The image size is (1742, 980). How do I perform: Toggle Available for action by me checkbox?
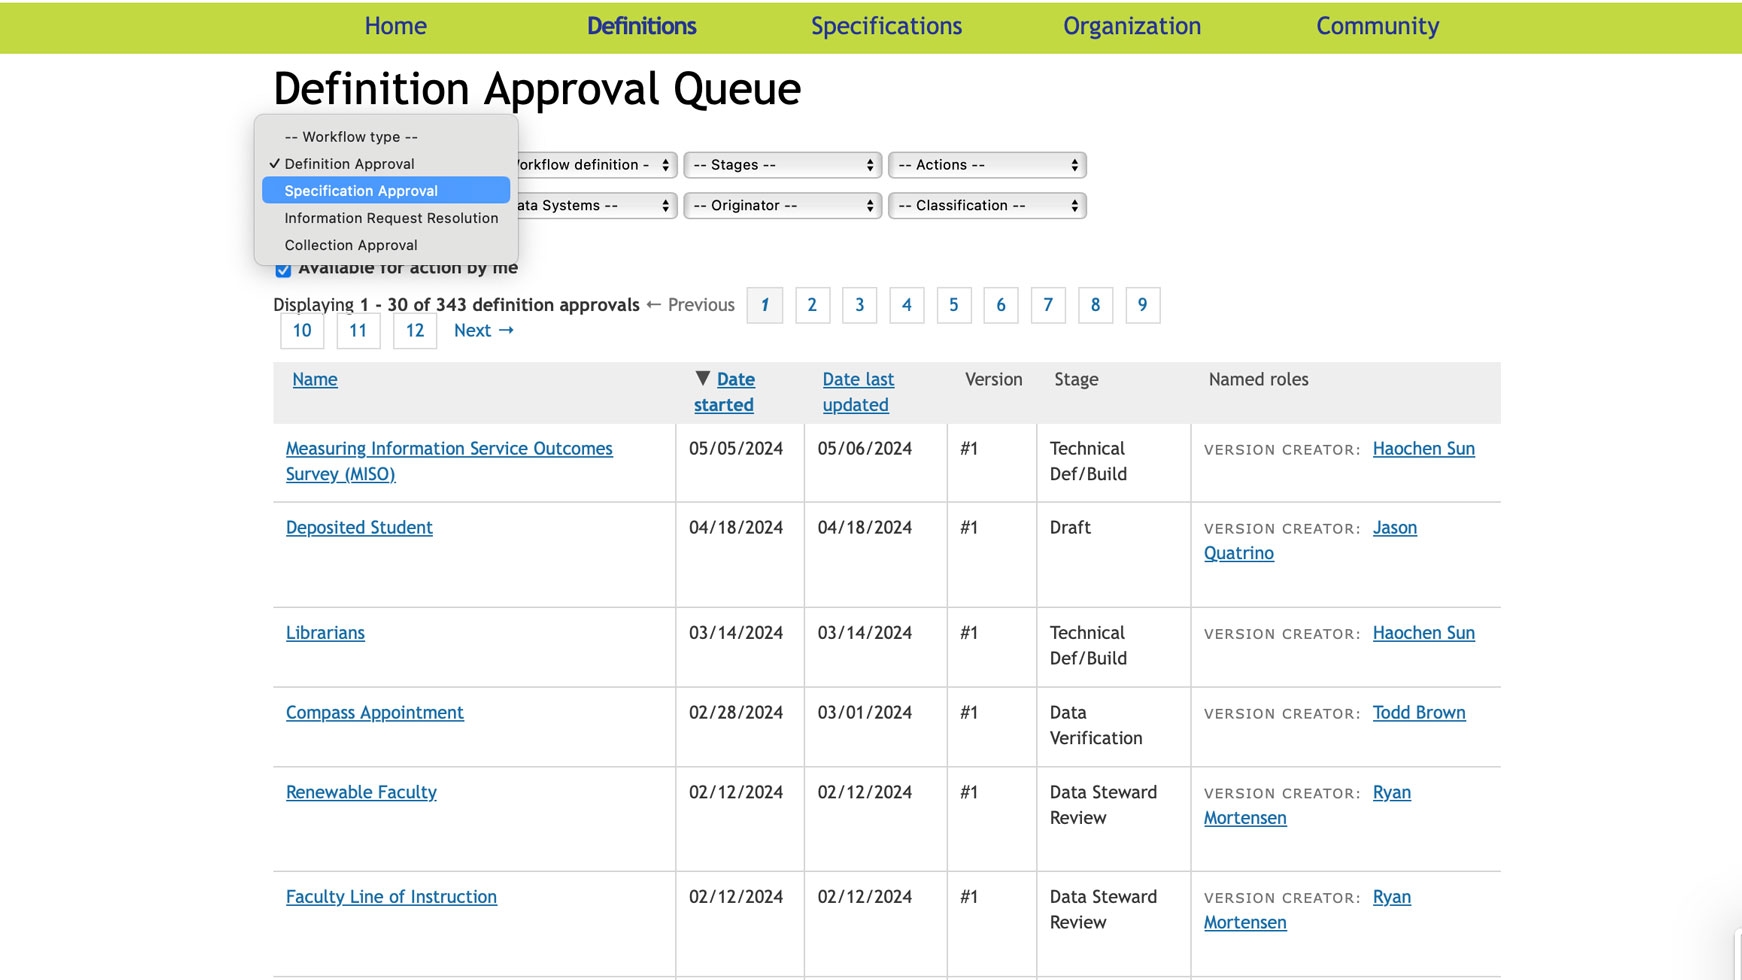(x=283, y=270)
